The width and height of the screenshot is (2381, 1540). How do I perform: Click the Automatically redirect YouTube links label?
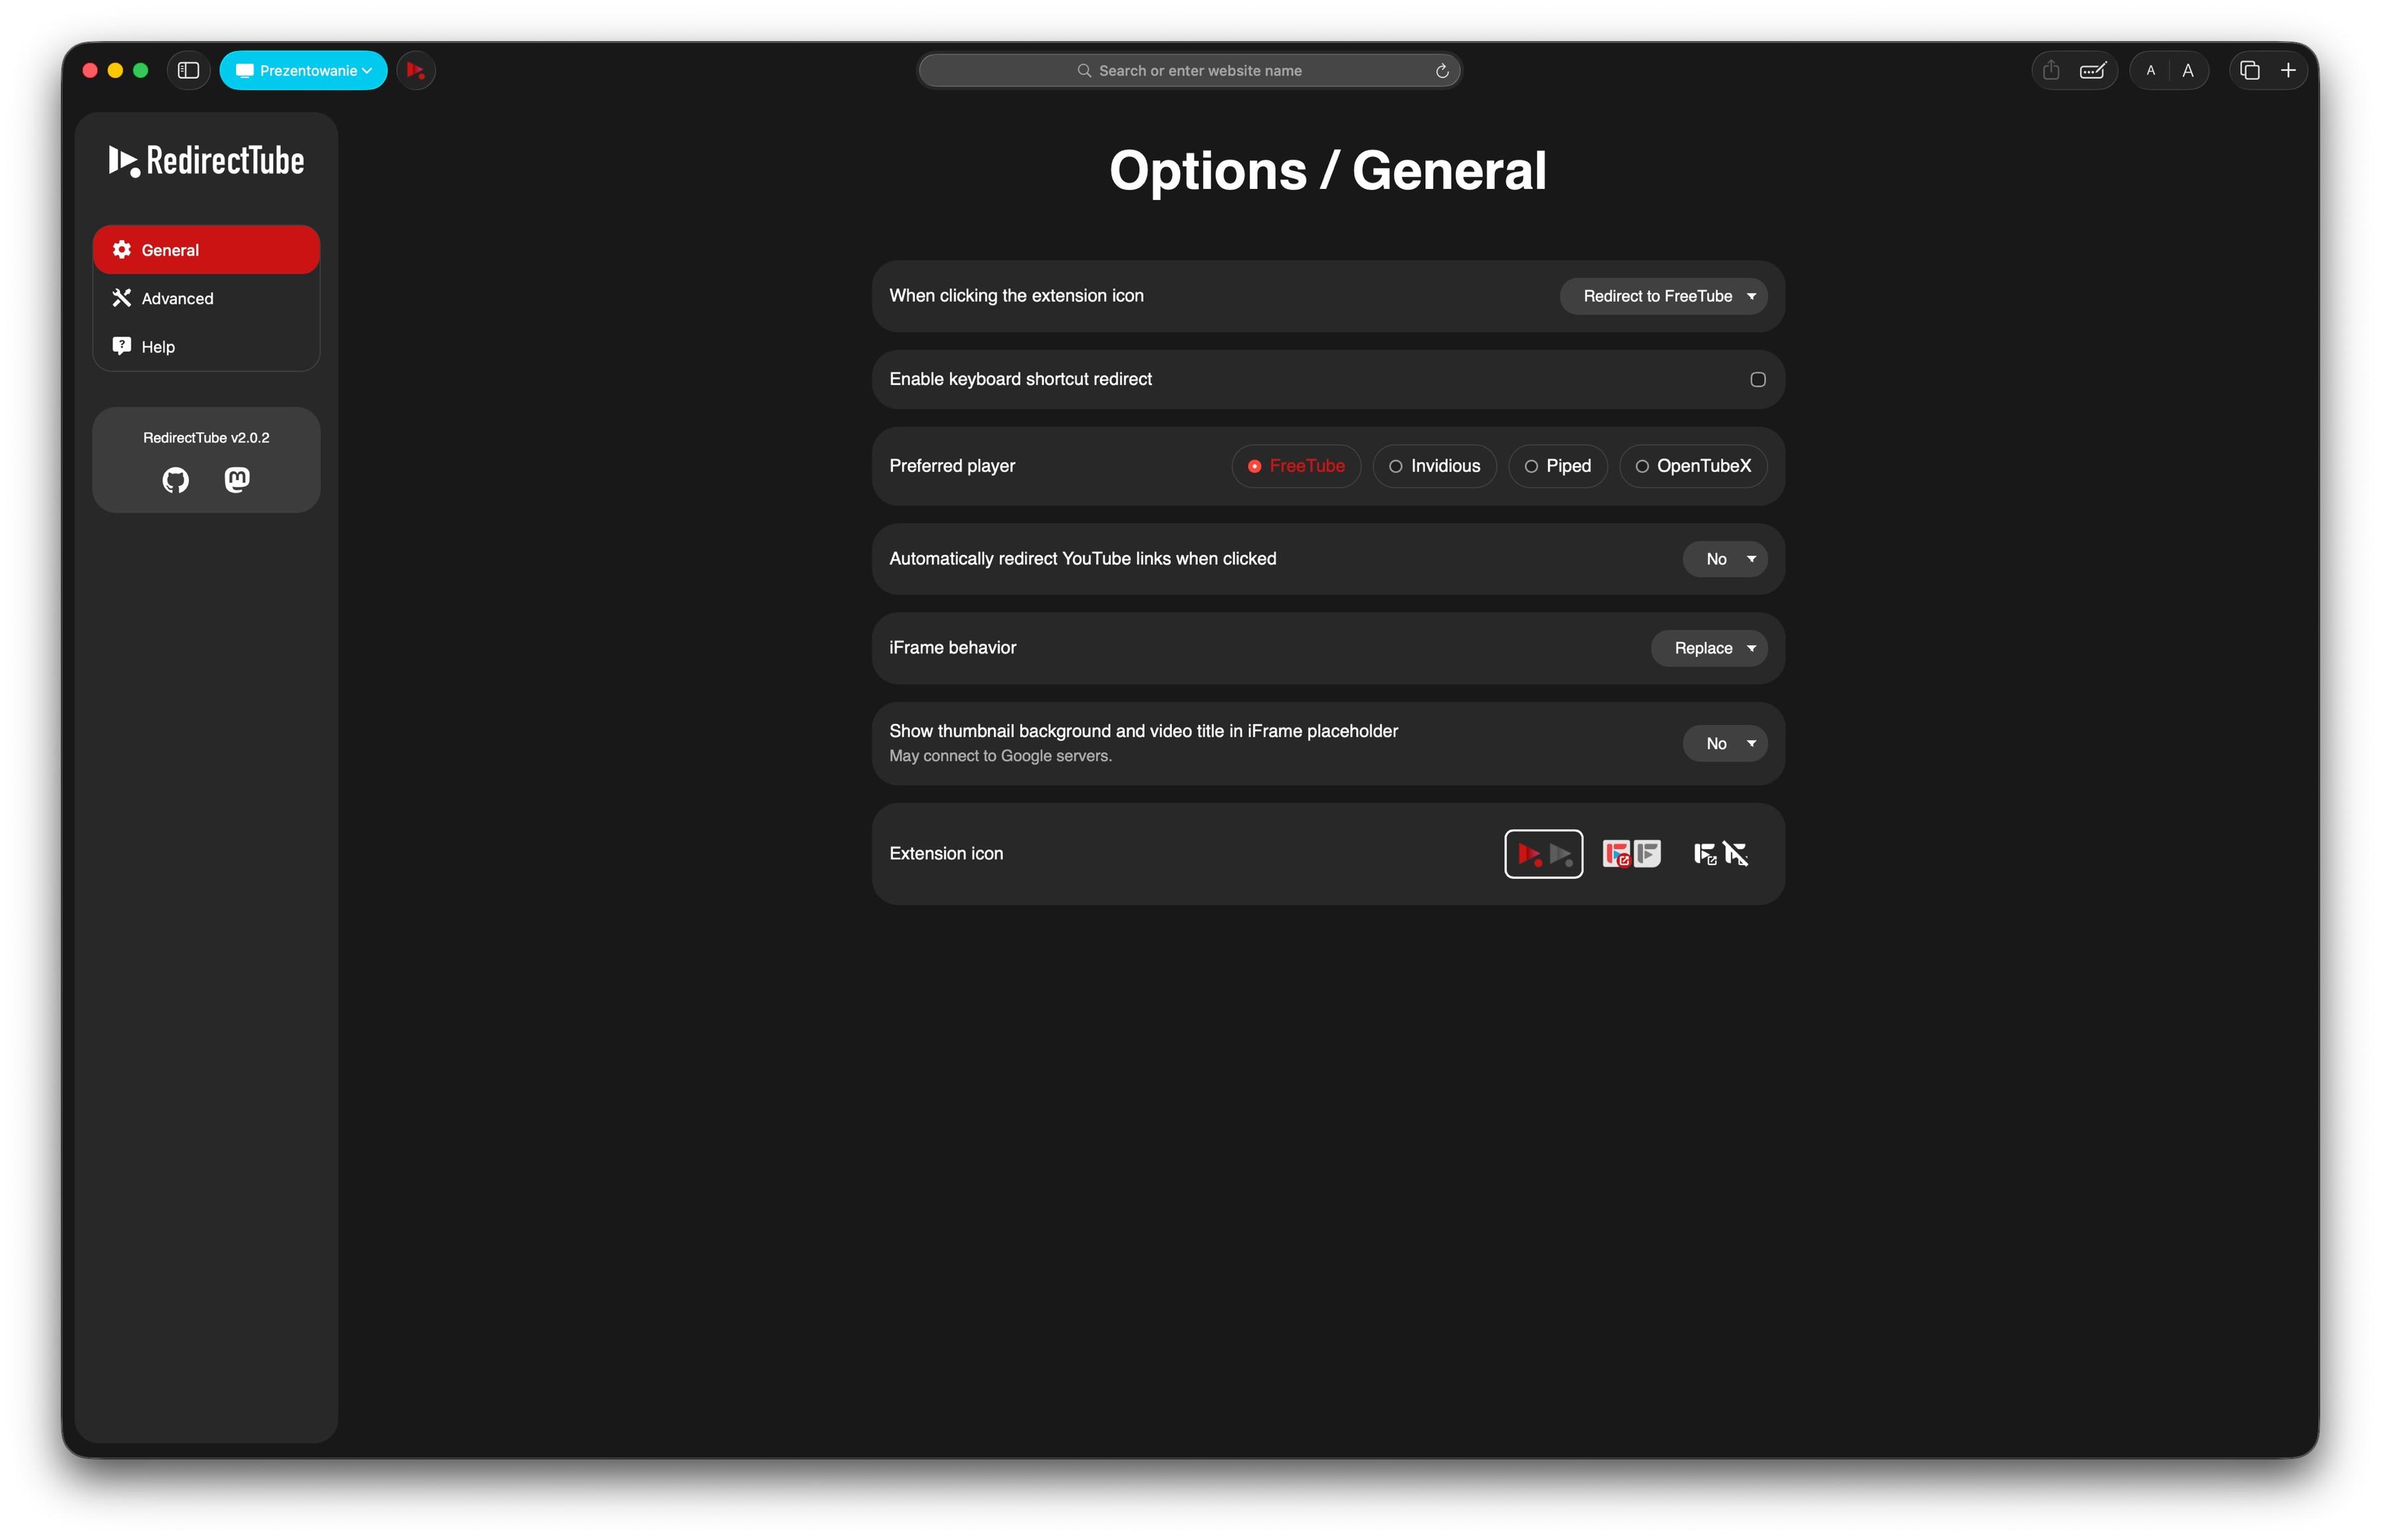(x=1082, y=559)
